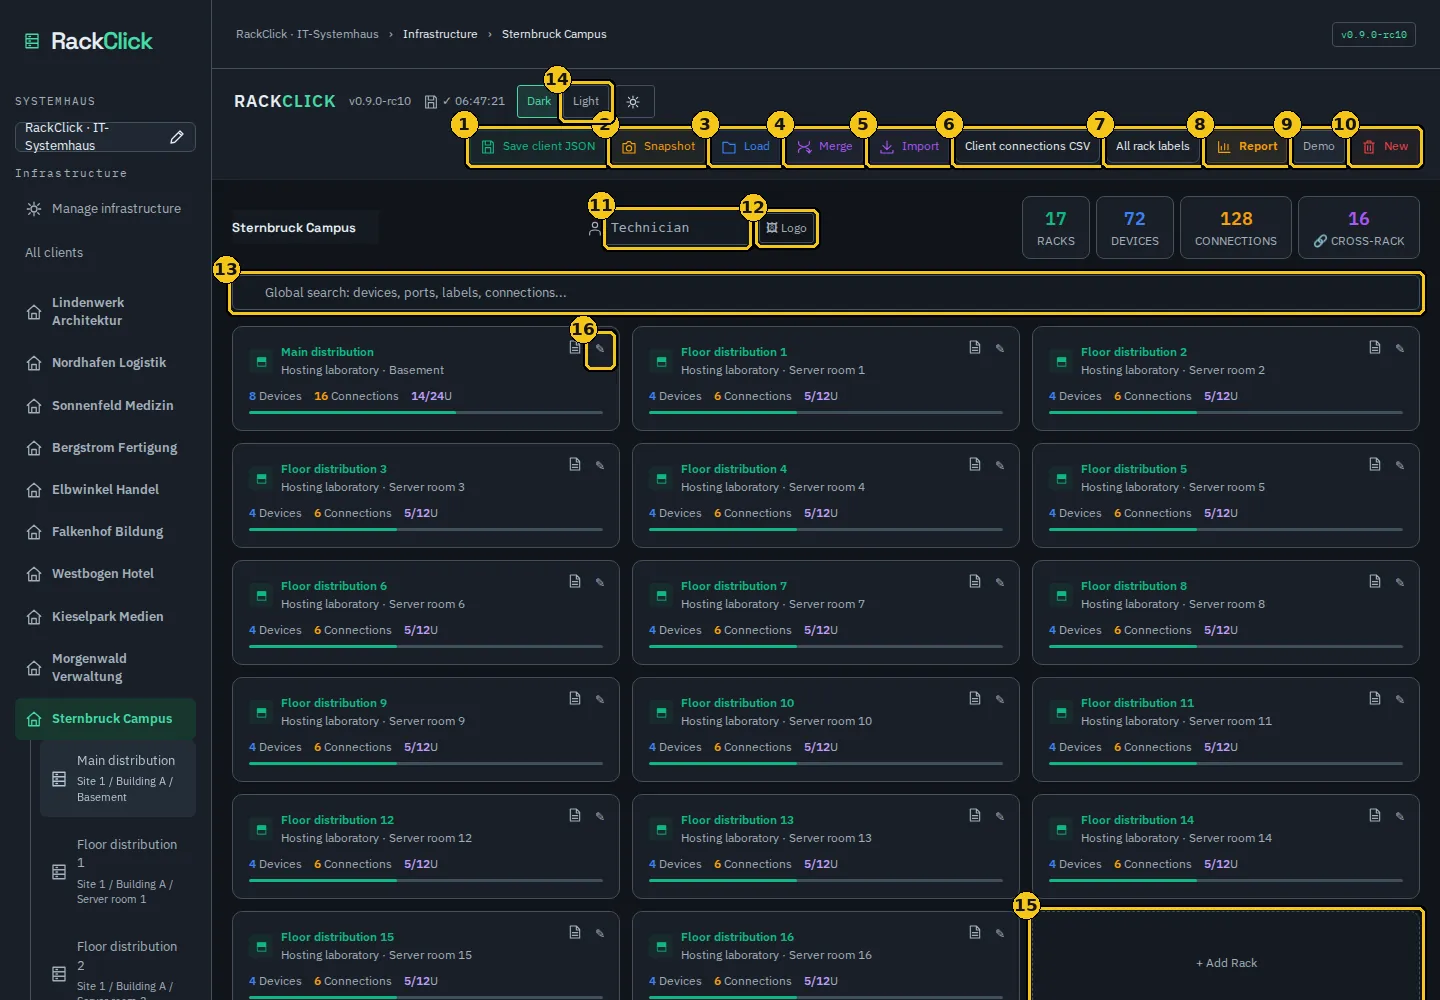The image size is (1440, 1000).
Task: Switch to Light theme
Action: [586, 102]
